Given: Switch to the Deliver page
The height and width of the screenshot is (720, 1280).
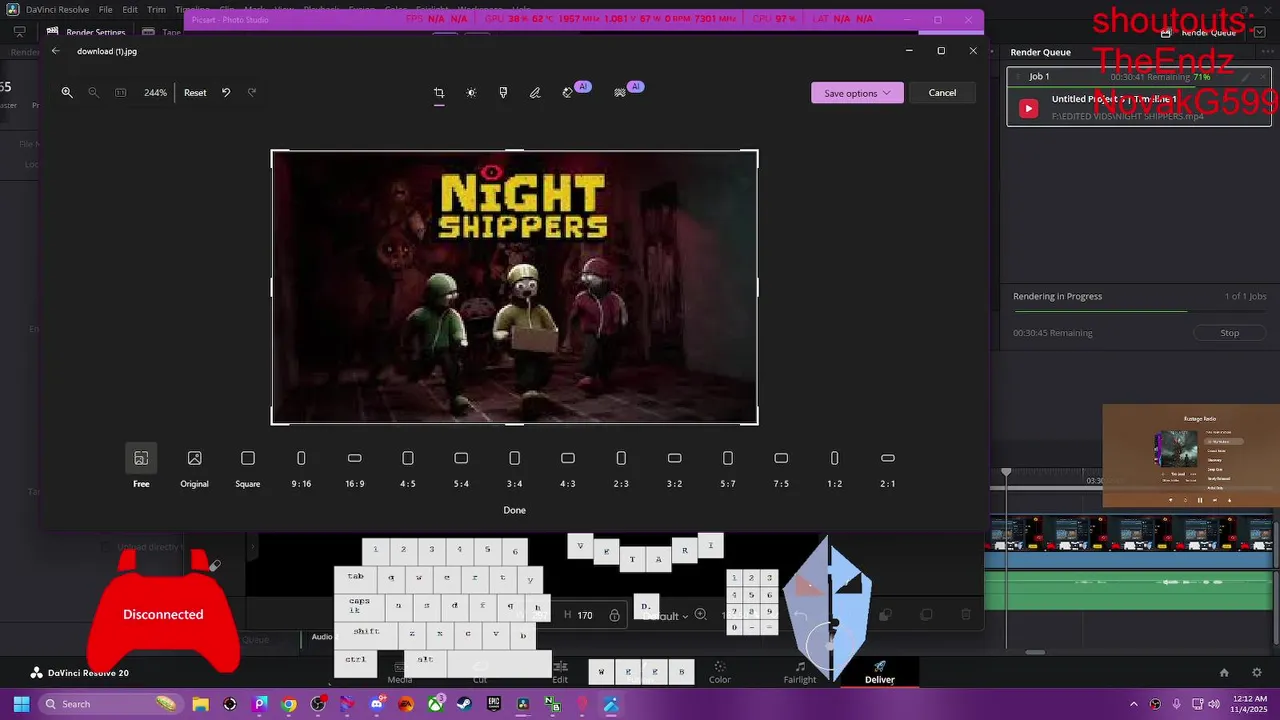Looking at the screenshot, I should click(880, 672).
